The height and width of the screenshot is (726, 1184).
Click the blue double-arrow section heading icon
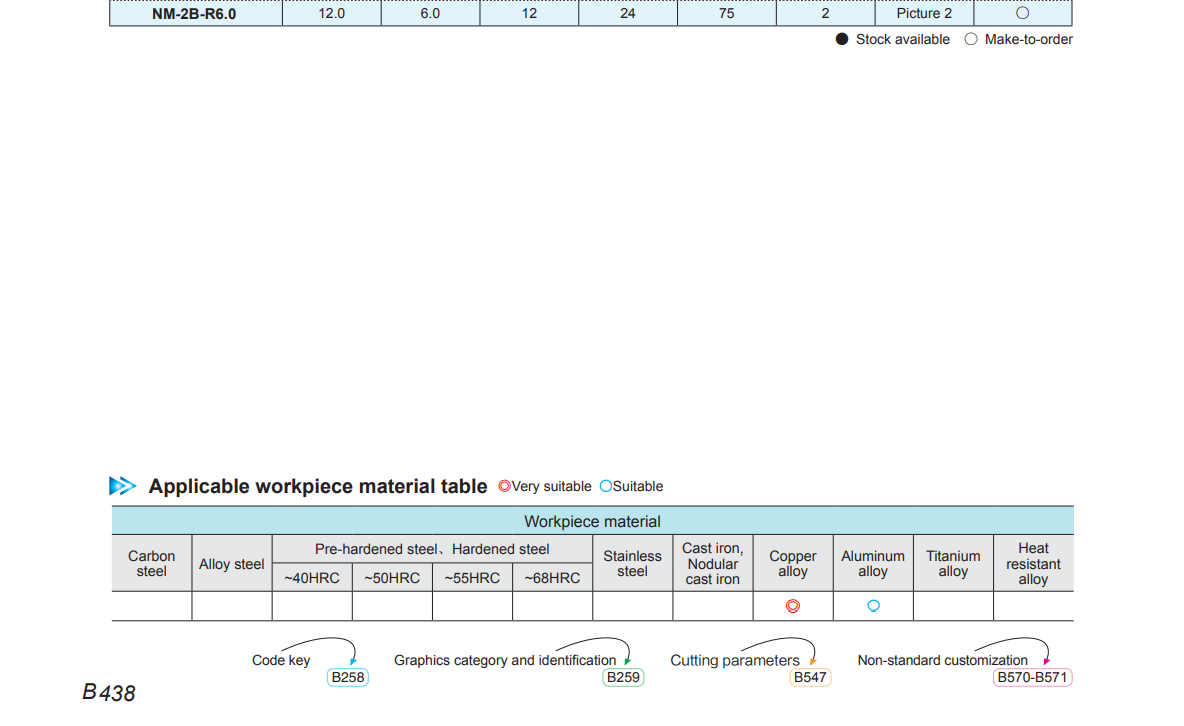click(122, 486)
